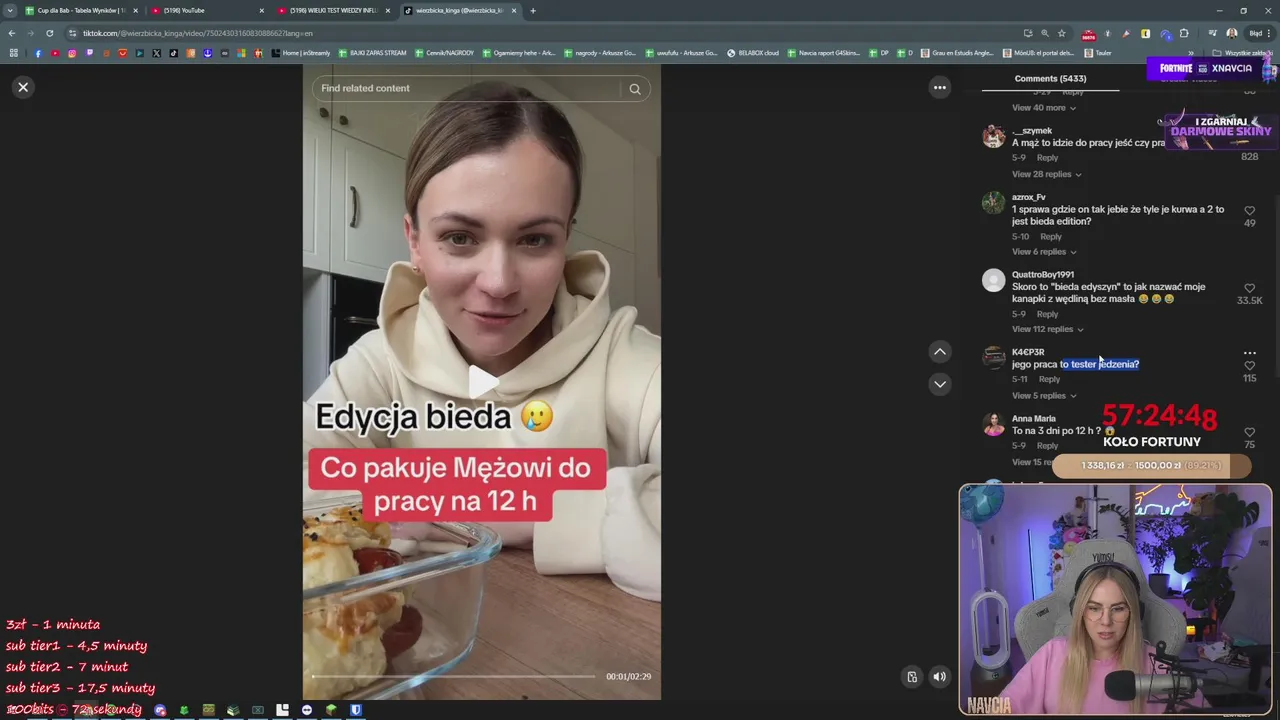The height and width of the screenshot is (720, 1280).
Task: Open the options dots on K4€P3R's comment
Action: [x=1249, y=353]
